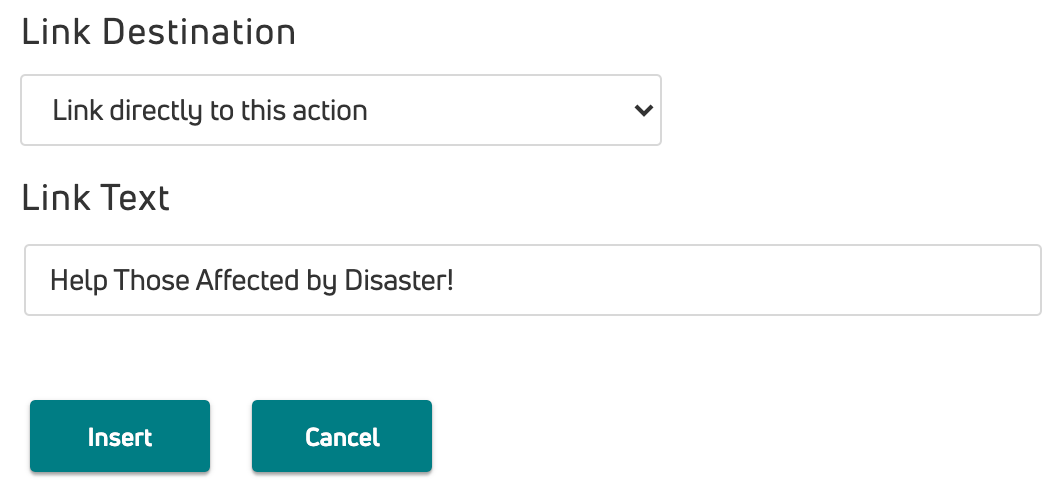This screenshot has width=1060, height=488.
Task: Click the empty area of Link Text field
Action: [750, 280]
